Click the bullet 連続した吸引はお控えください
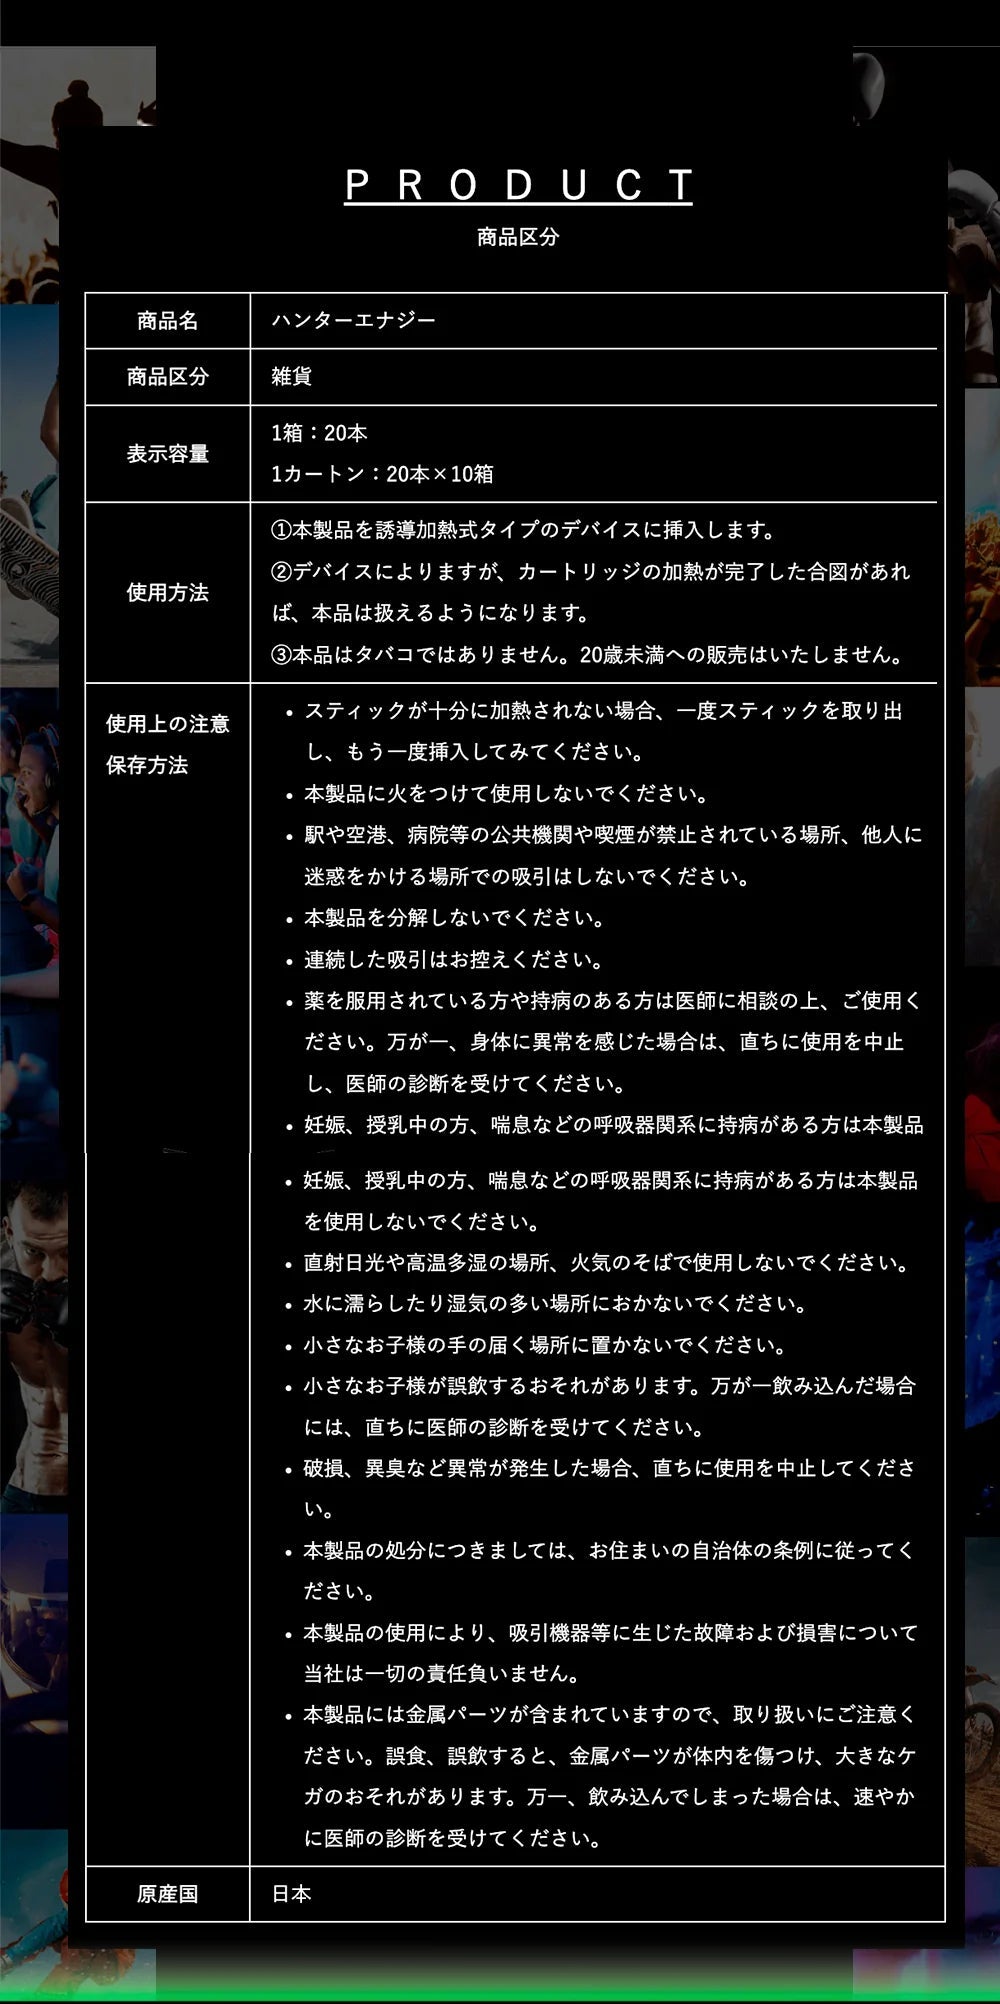The image size is (1000, 2004). (454, 960)
